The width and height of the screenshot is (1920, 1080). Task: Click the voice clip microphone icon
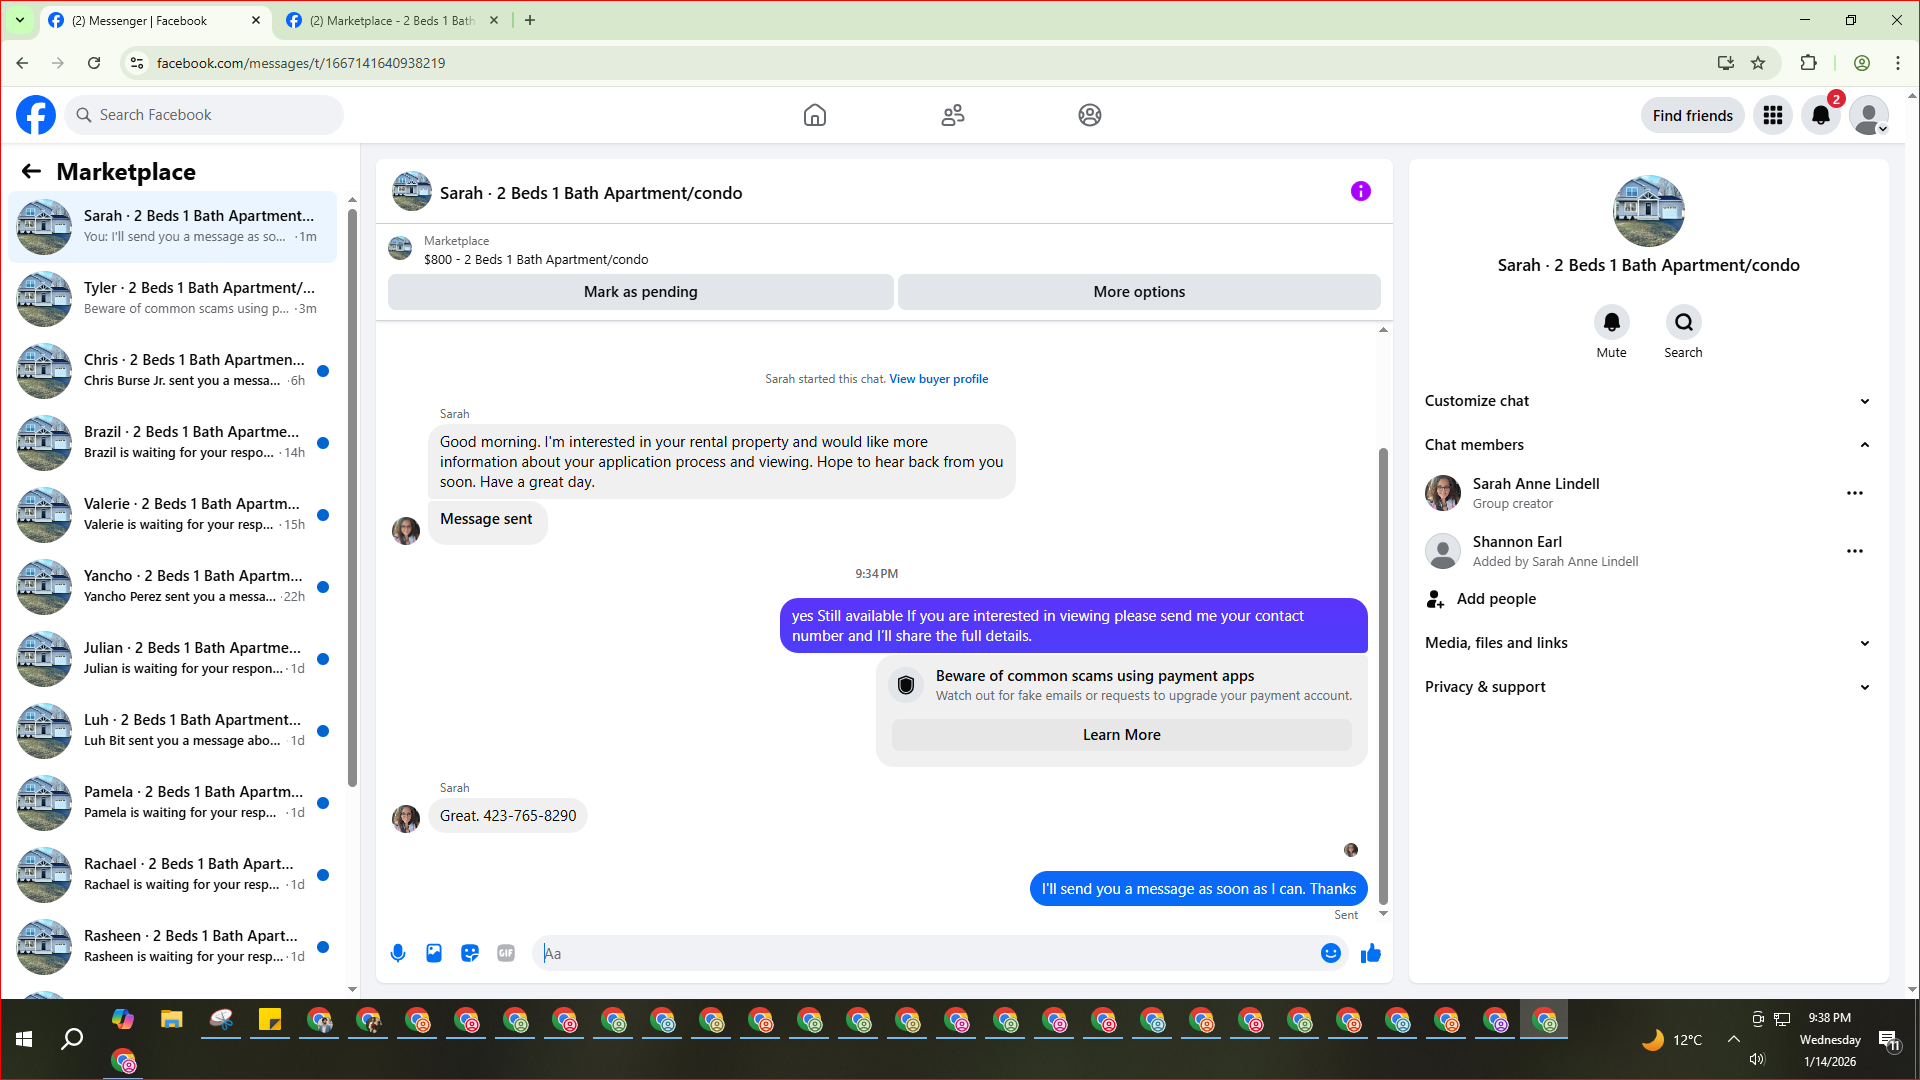coord(398,953)
